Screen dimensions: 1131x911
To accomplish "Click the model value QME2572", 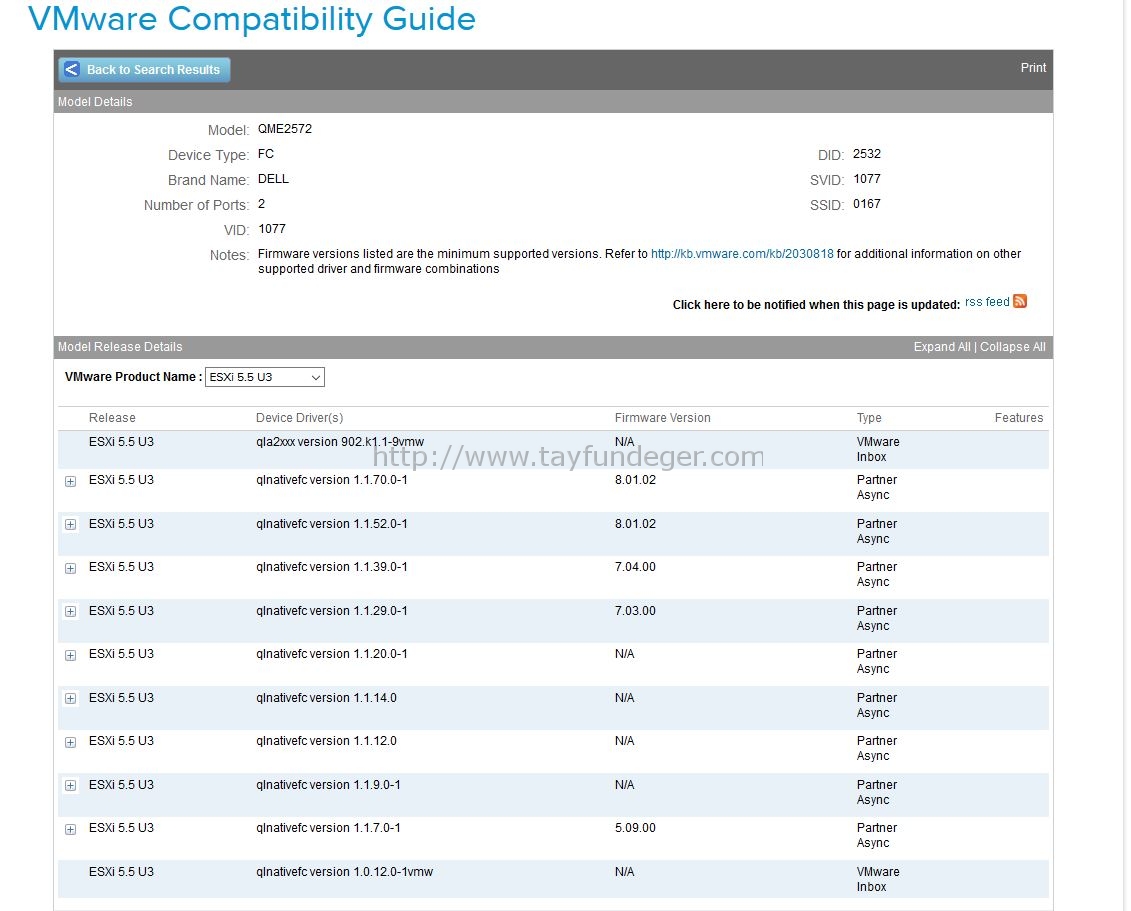I will (x=285, y=129).
